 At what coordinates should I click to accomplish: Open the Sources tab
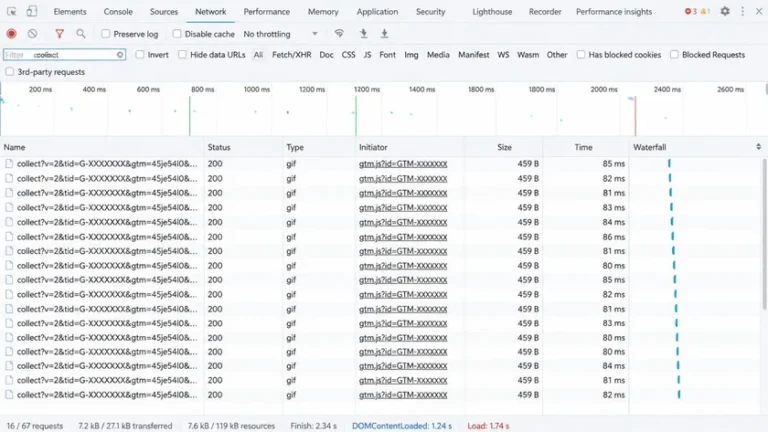(x=164, y=11)
